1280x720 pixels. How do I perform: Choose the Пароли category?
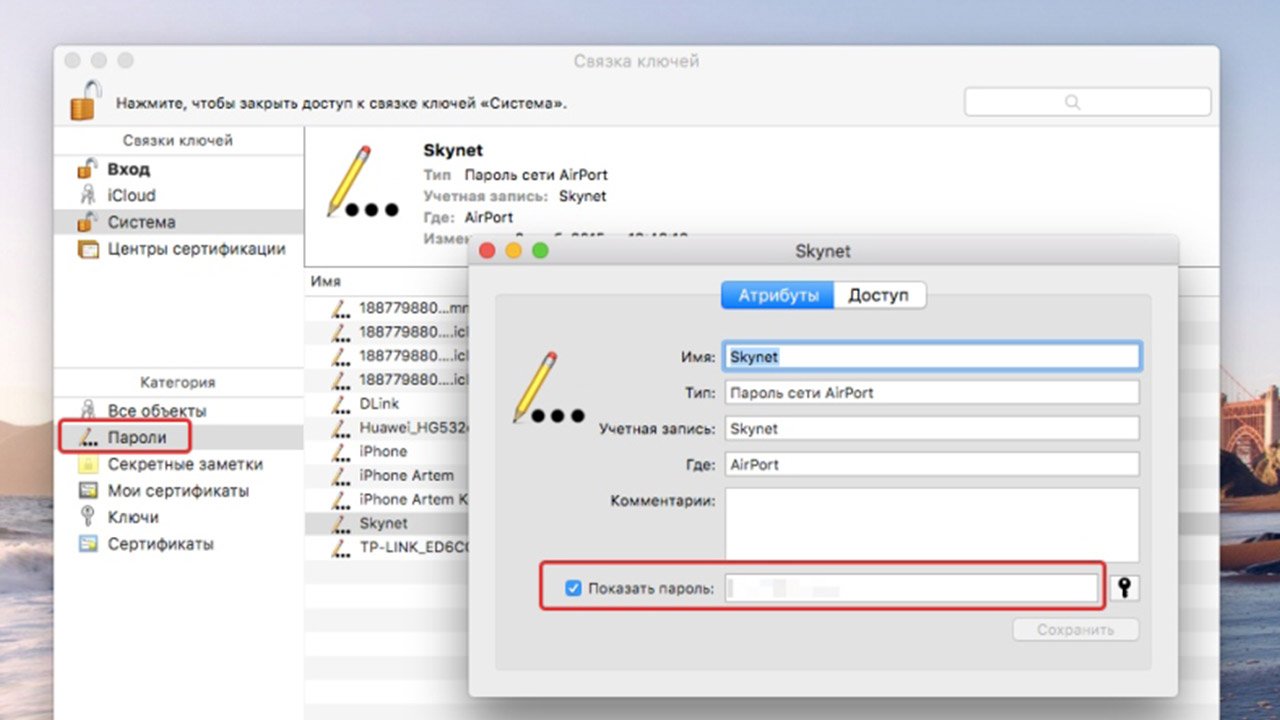click(x=136, y=438)
